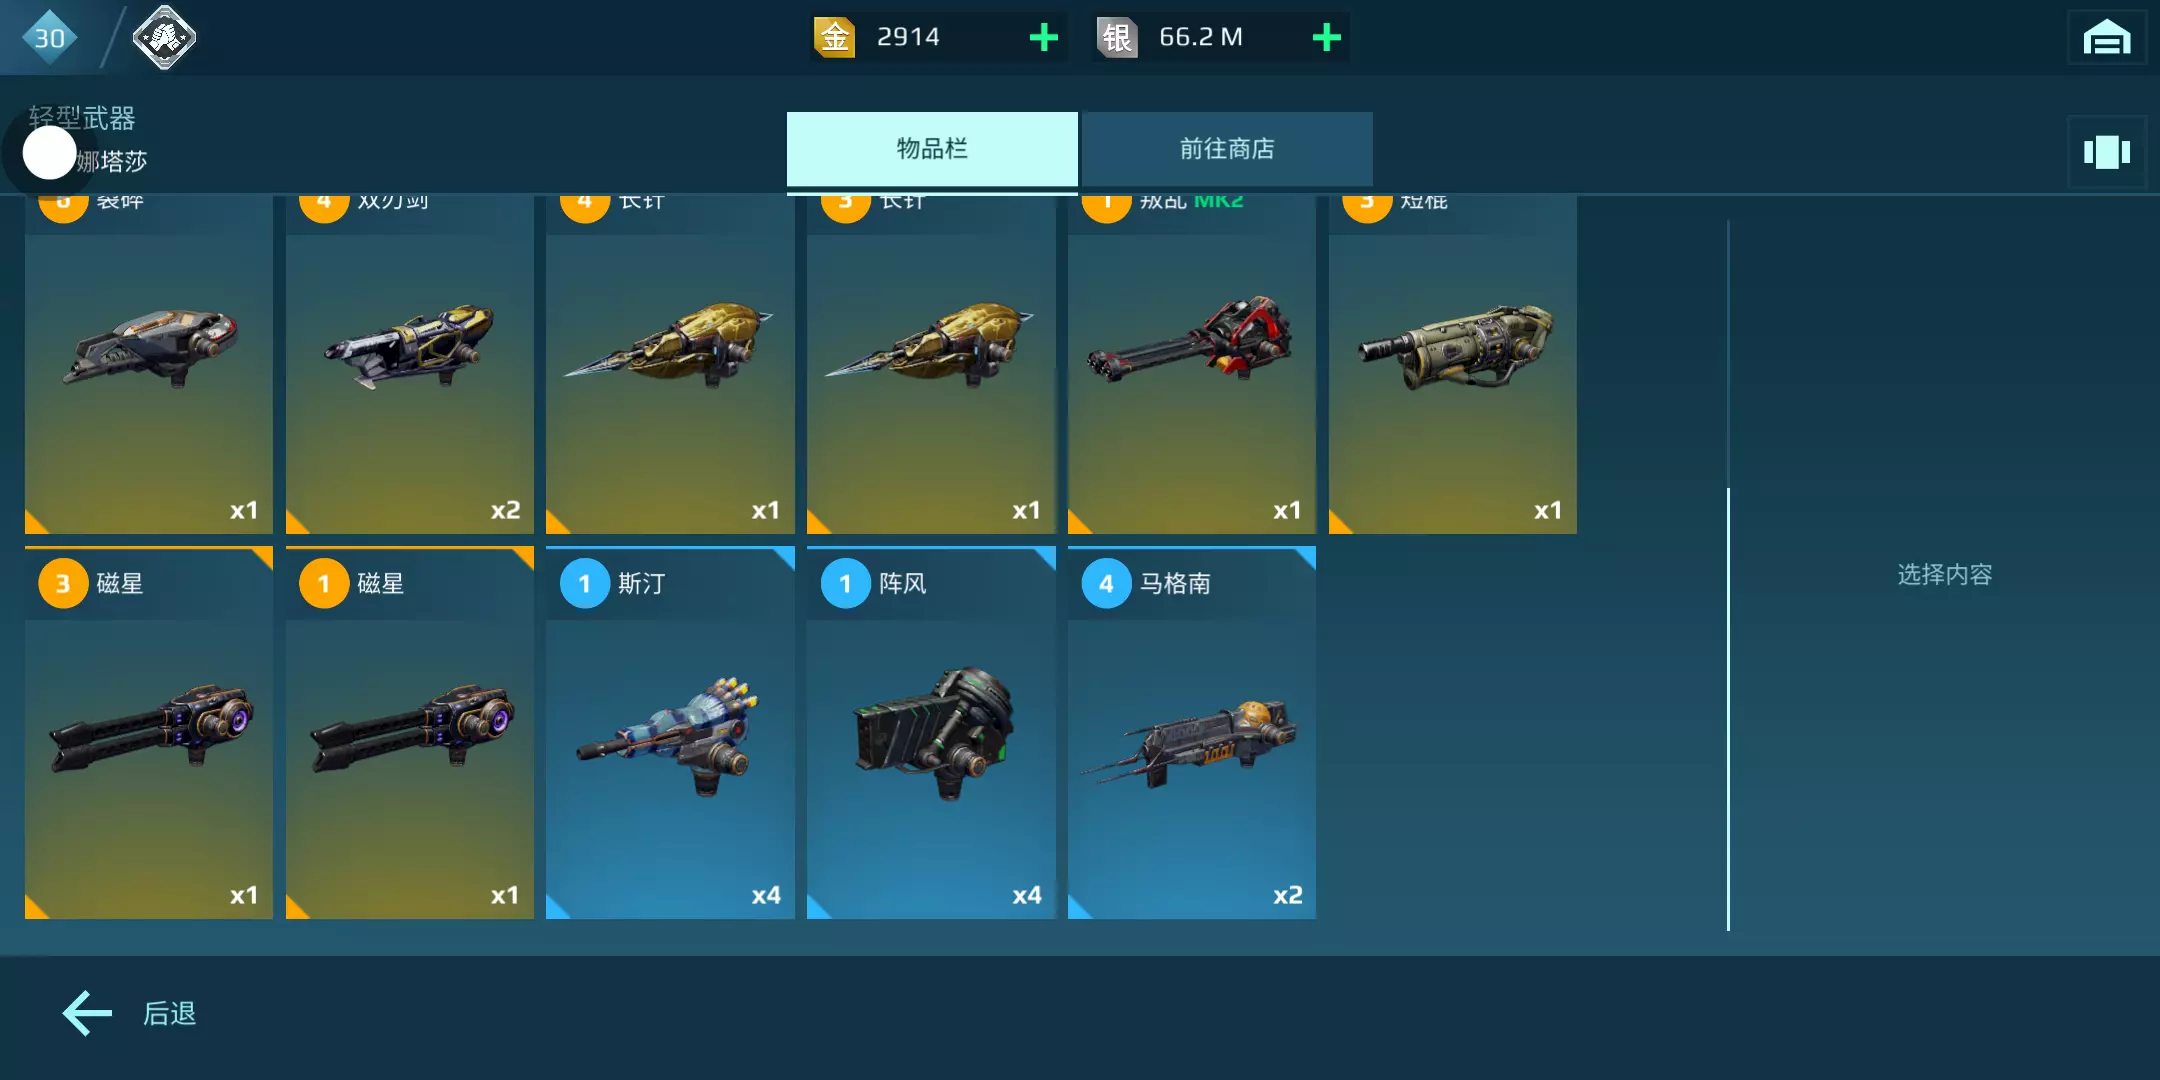
Task: Tap the level 30 diamond badge
Action: pyautogui.click(x=49, y=38)
